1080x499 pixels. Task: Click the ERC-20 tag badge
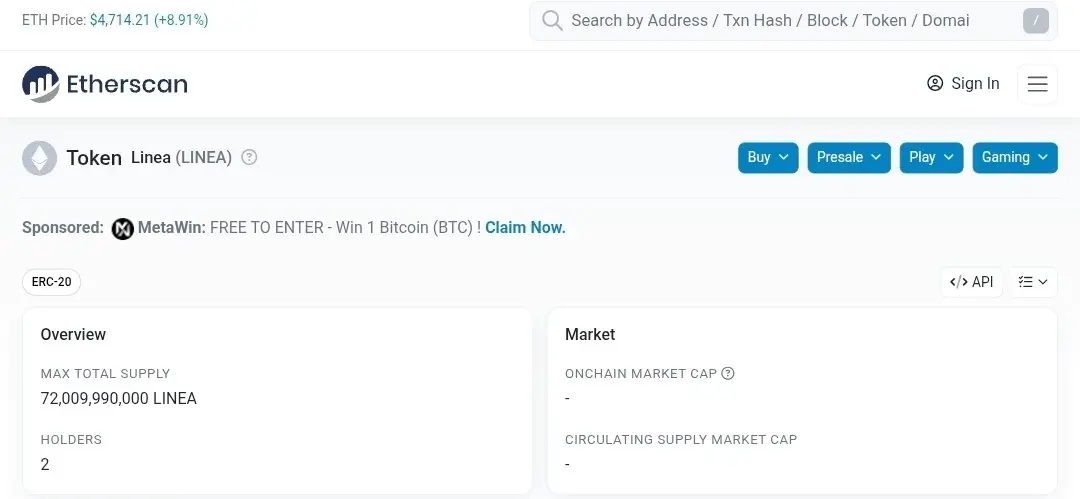[x=52, y=282]
